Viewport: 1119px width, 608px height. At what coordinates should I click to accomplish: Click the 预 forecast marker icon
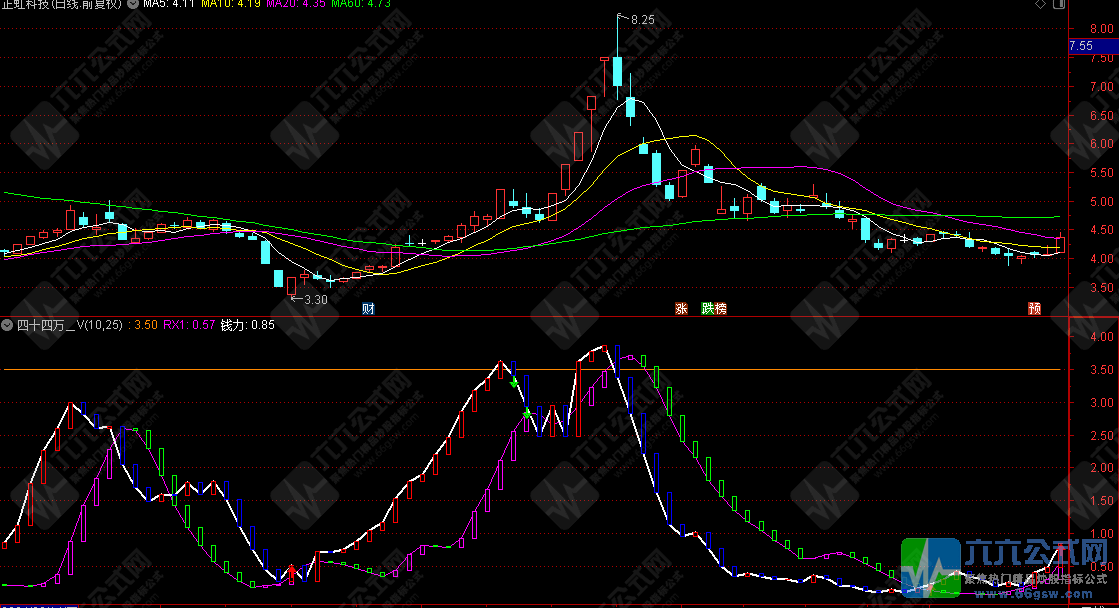(1034, 308)
